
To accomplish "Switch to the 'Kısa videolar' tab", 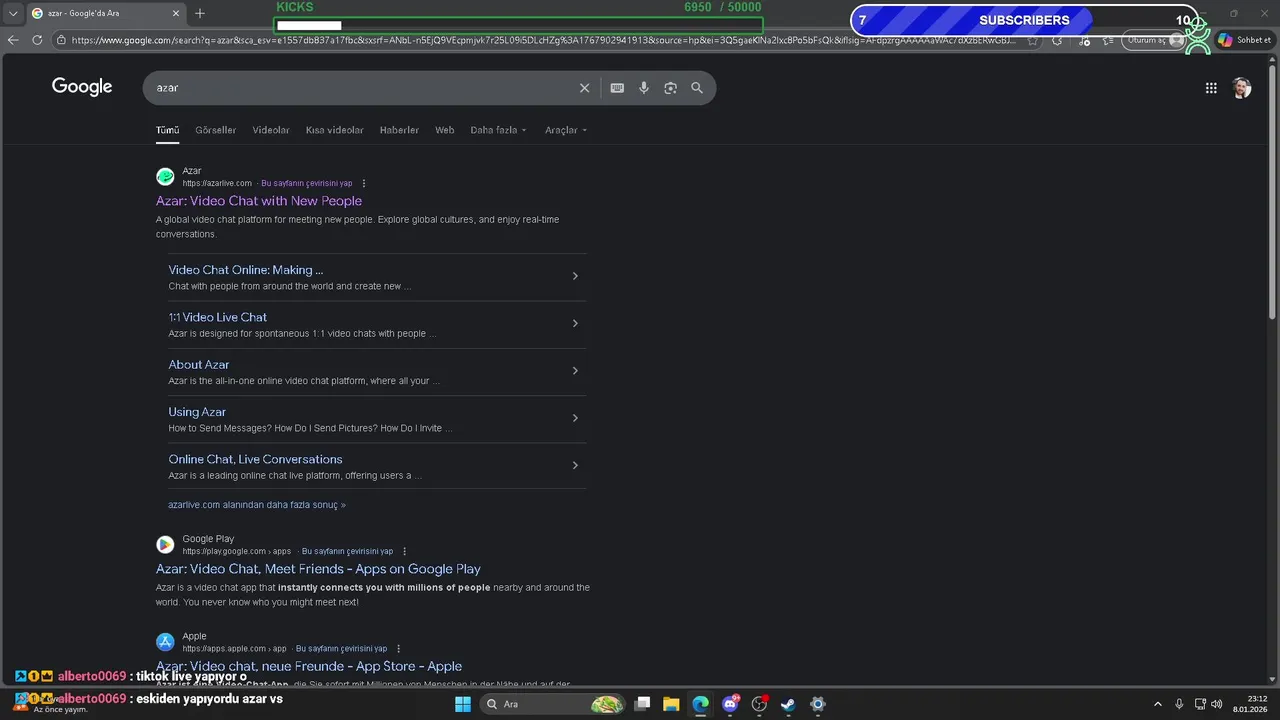I will coord(334,130).
